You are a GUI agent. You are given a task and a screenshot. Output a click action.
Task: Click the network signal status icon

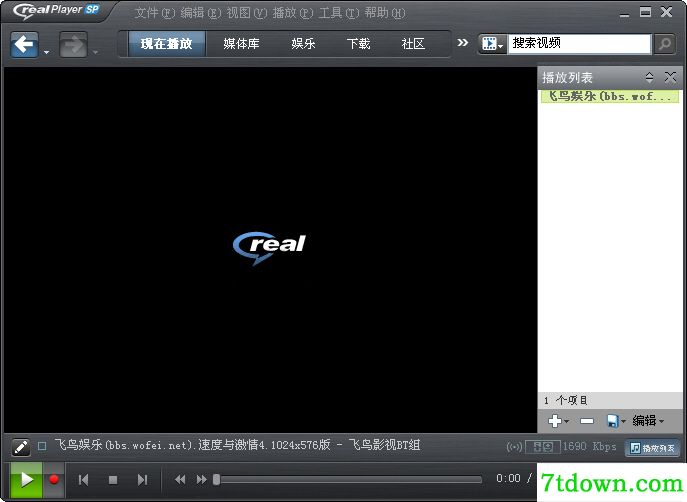pos(514,447)
